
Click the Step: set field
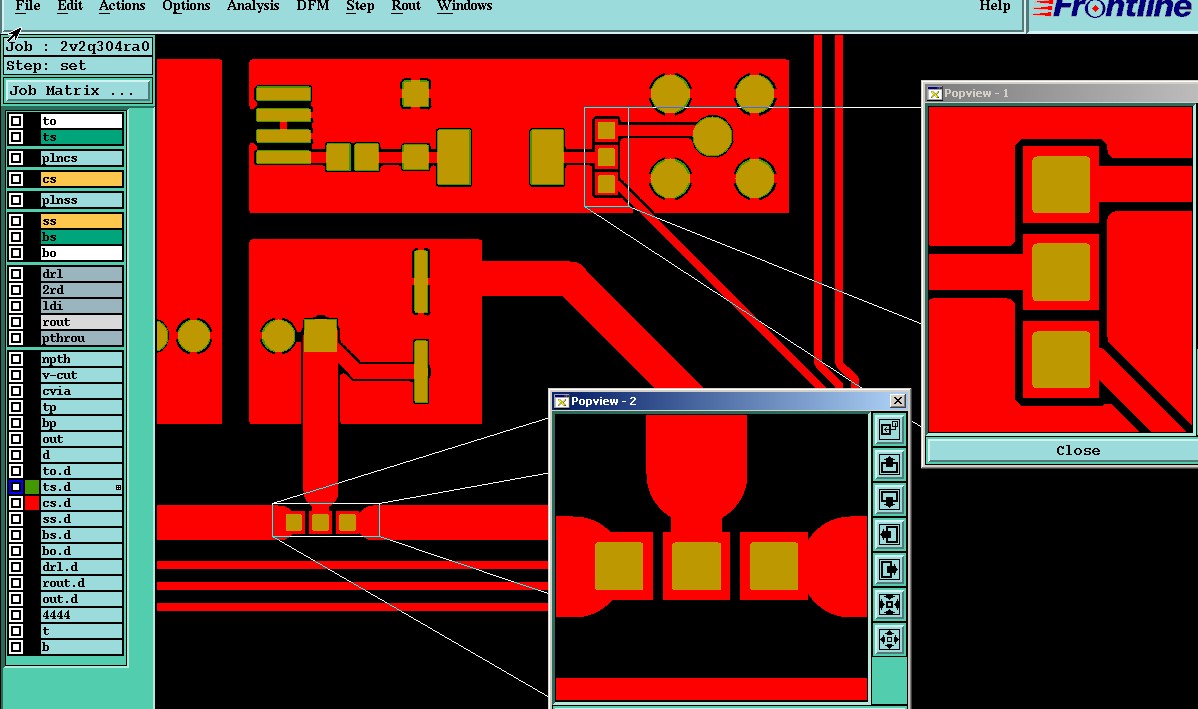click(x=78, y=66)
